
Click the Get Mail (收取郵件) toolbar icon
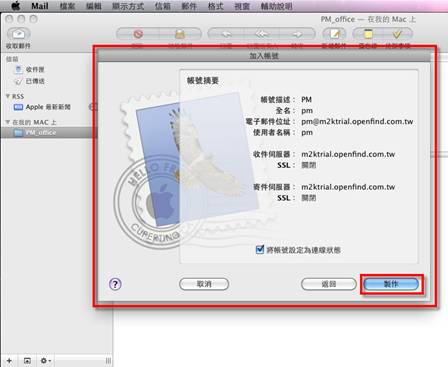pos(18,34)
